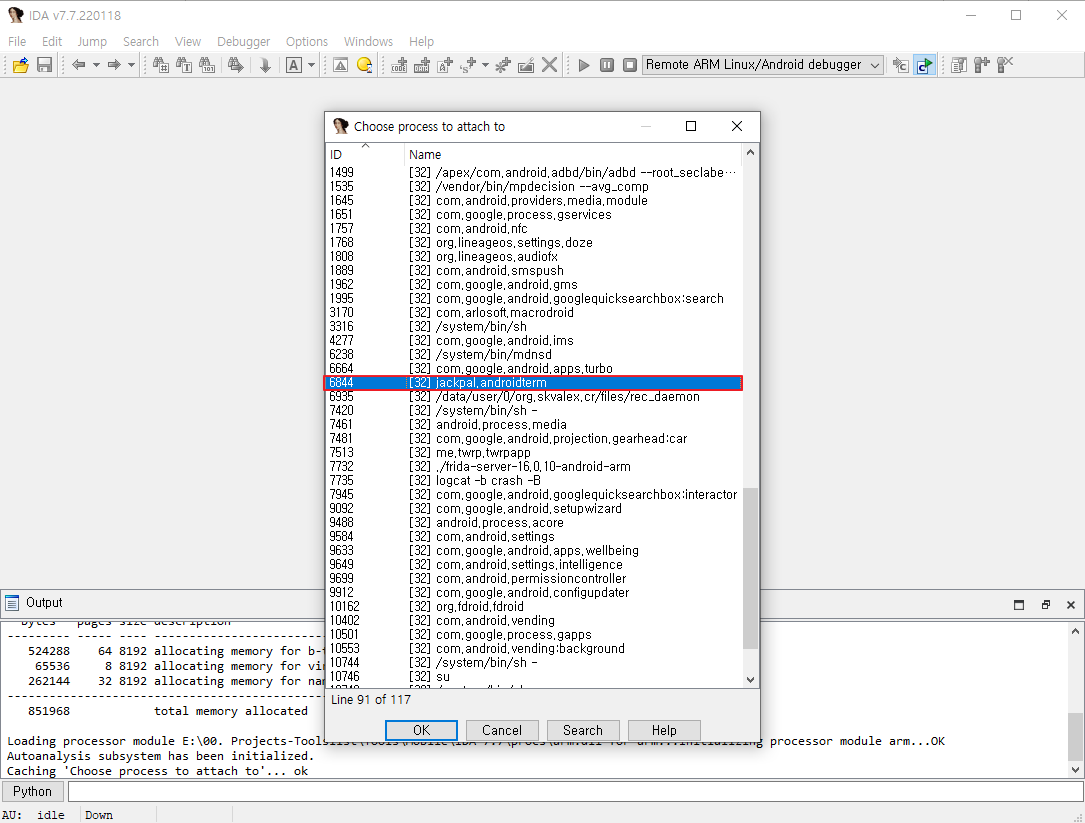Open the Debugger menu

[x=244, y=42]
